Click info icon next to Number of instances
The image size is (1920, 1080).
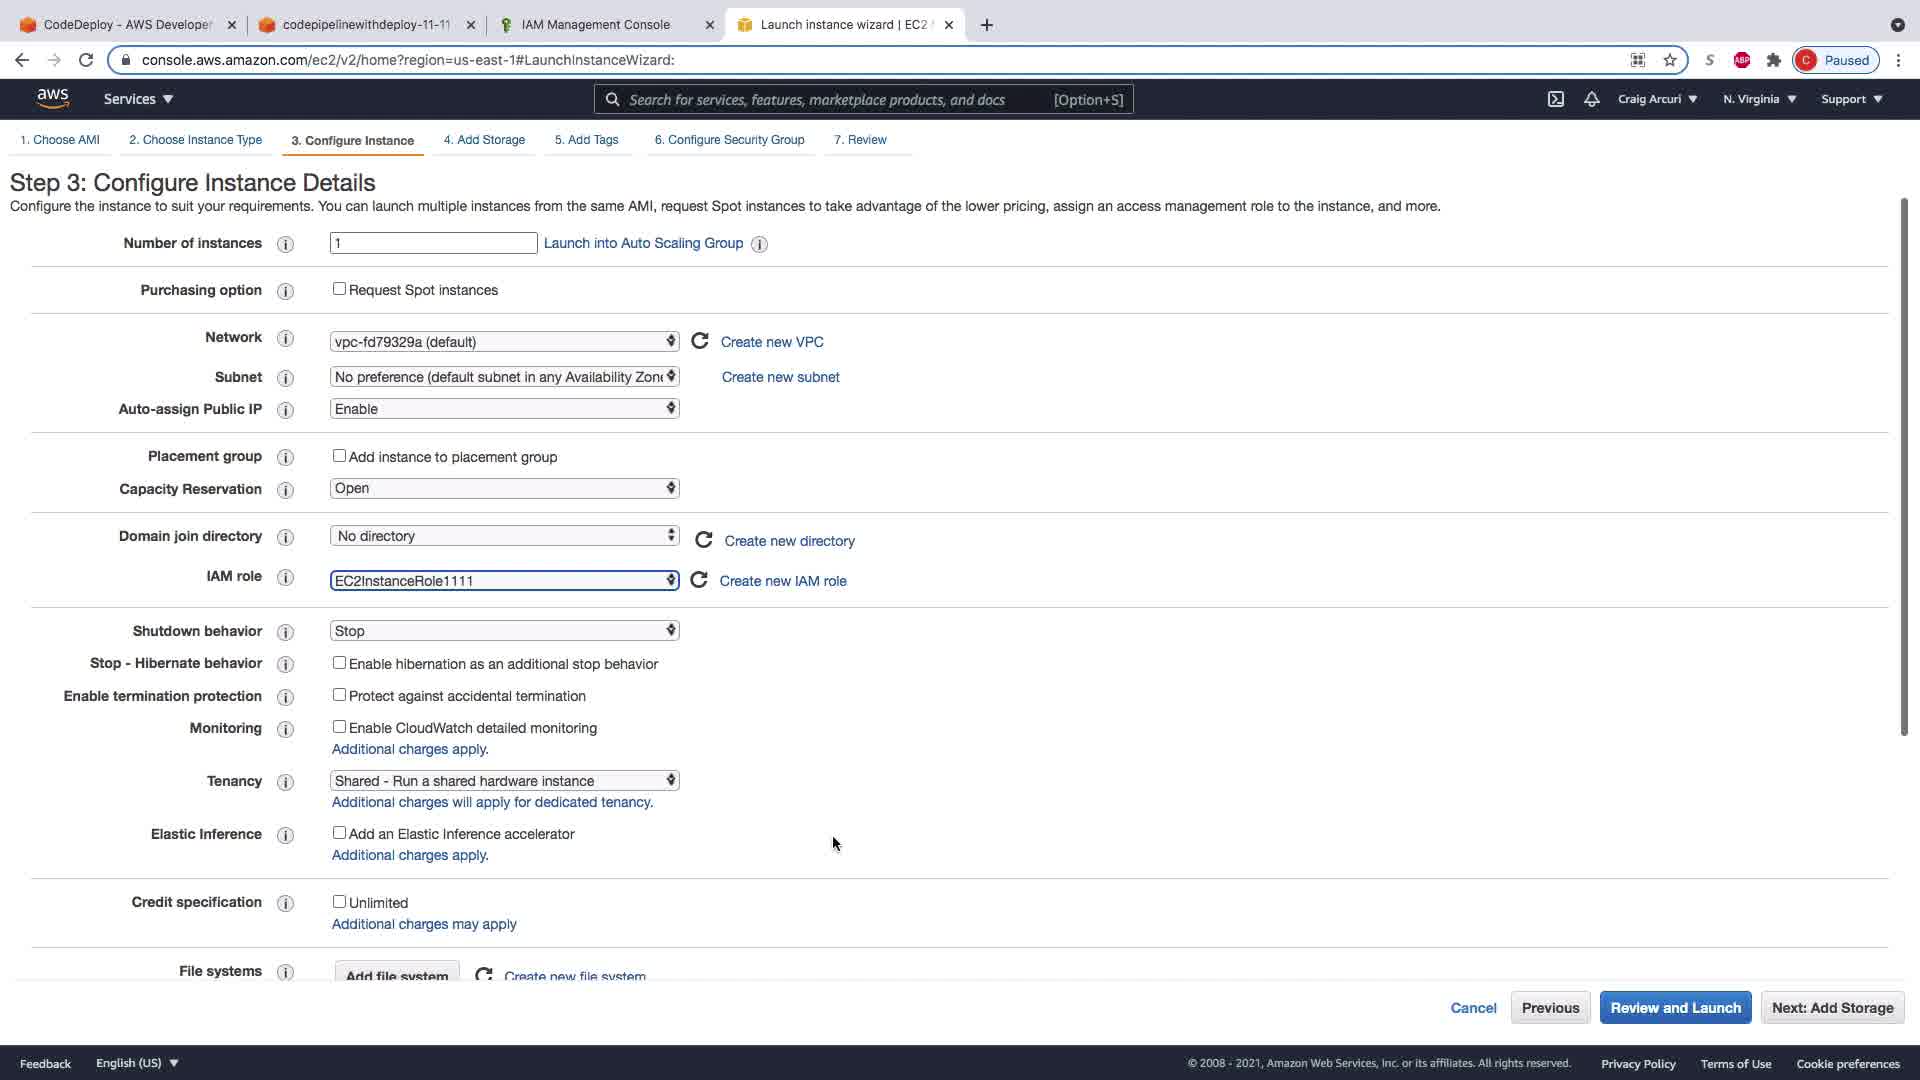285,244
